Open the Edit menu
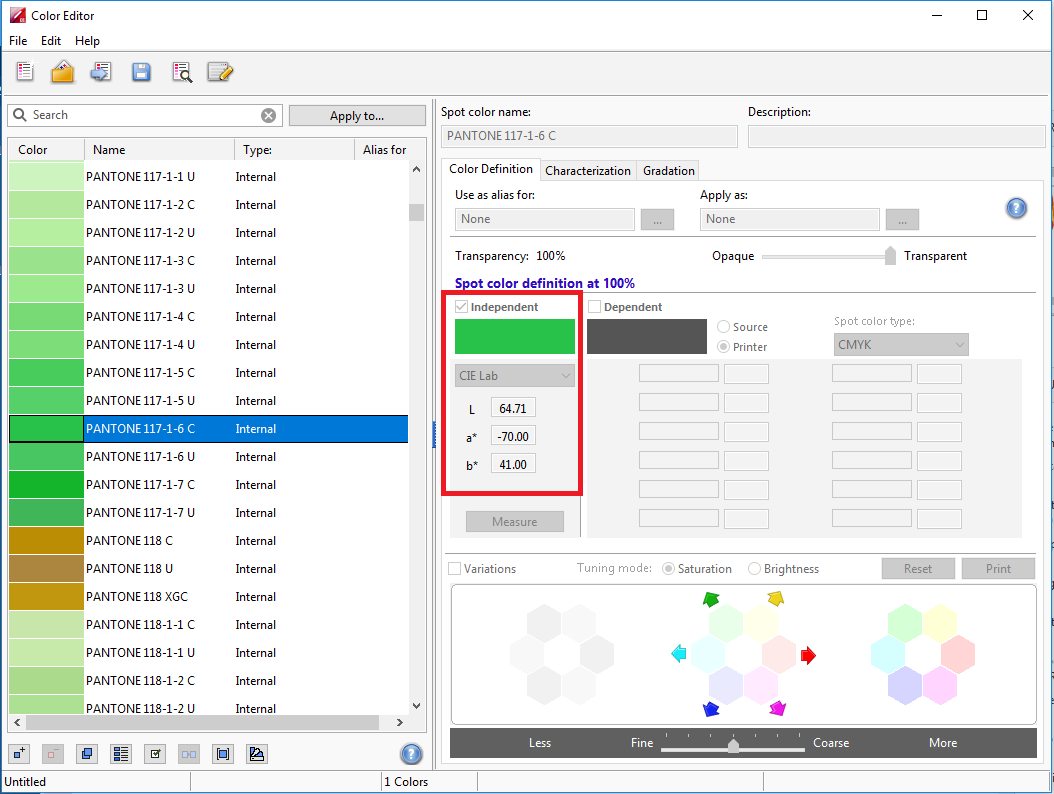This screenshot has width=1054, height=794. [51, 41]
